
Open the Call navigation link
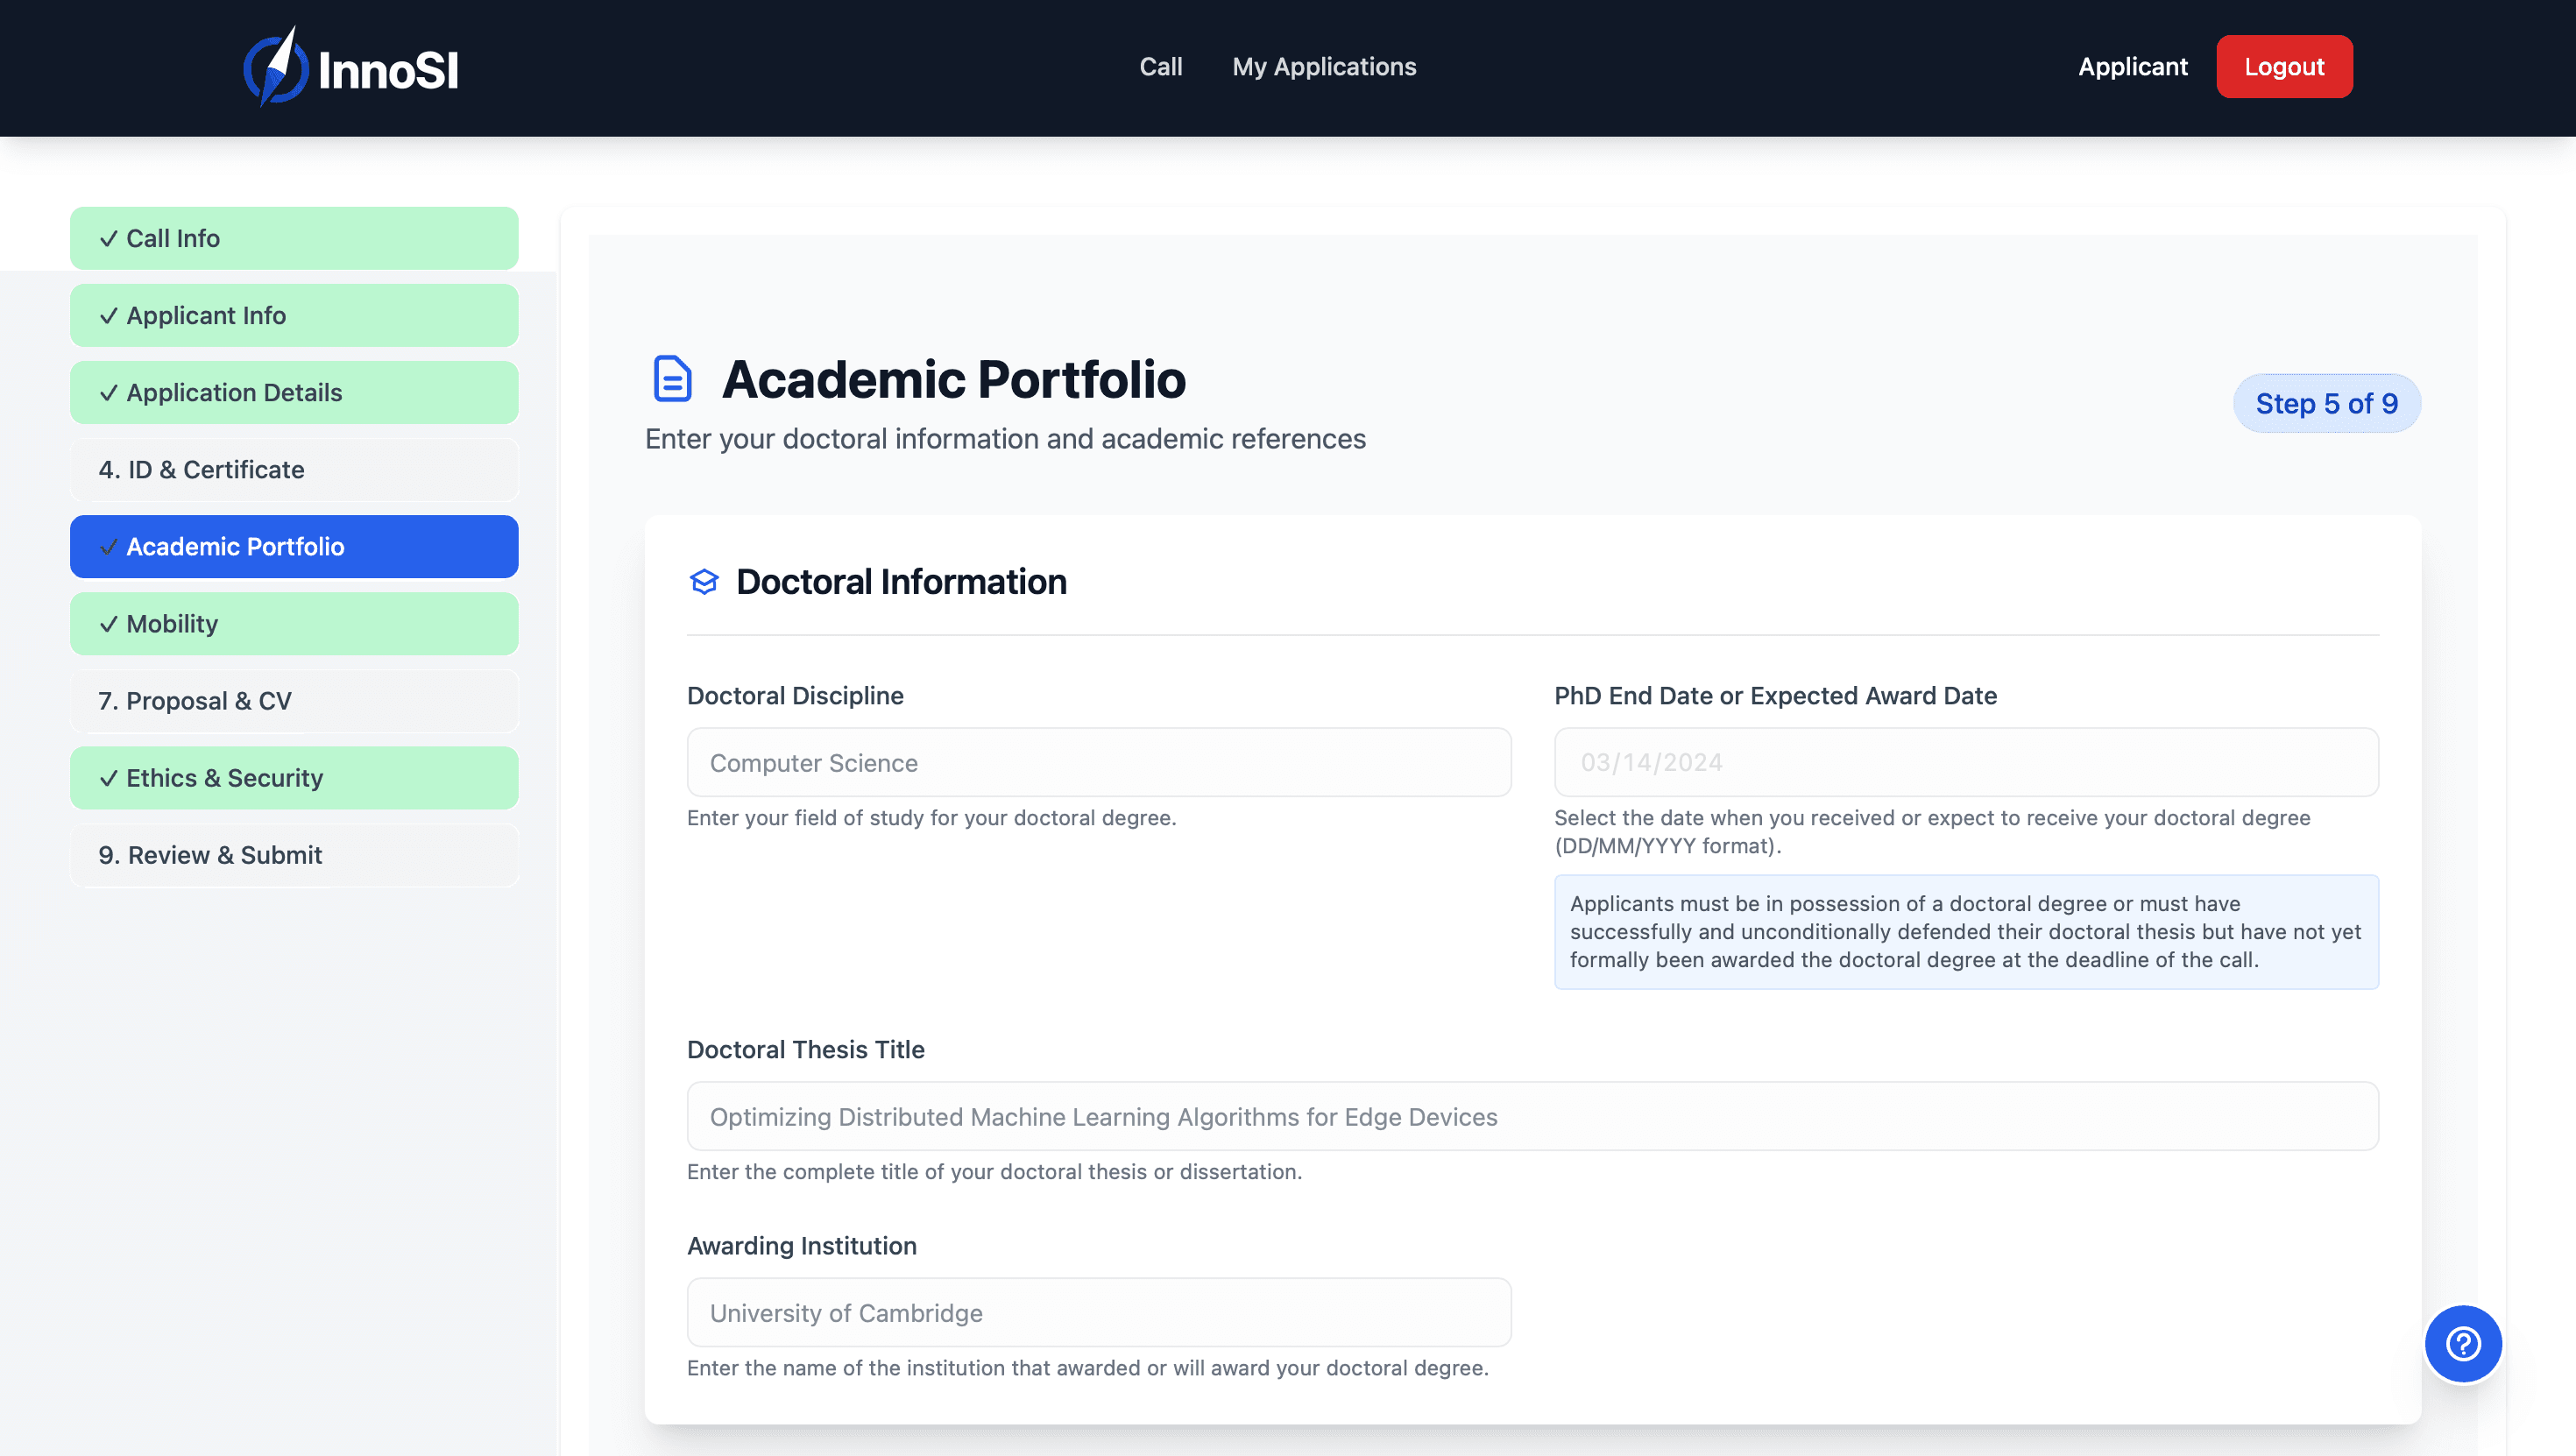pyautogui.click(x=1160, y=67)
